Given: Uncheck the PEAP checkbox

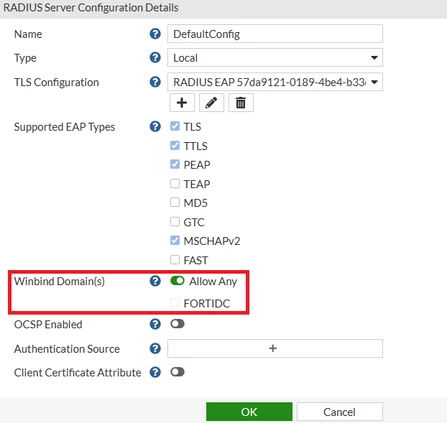Looking at the screenshot, I should click(175, 164).
